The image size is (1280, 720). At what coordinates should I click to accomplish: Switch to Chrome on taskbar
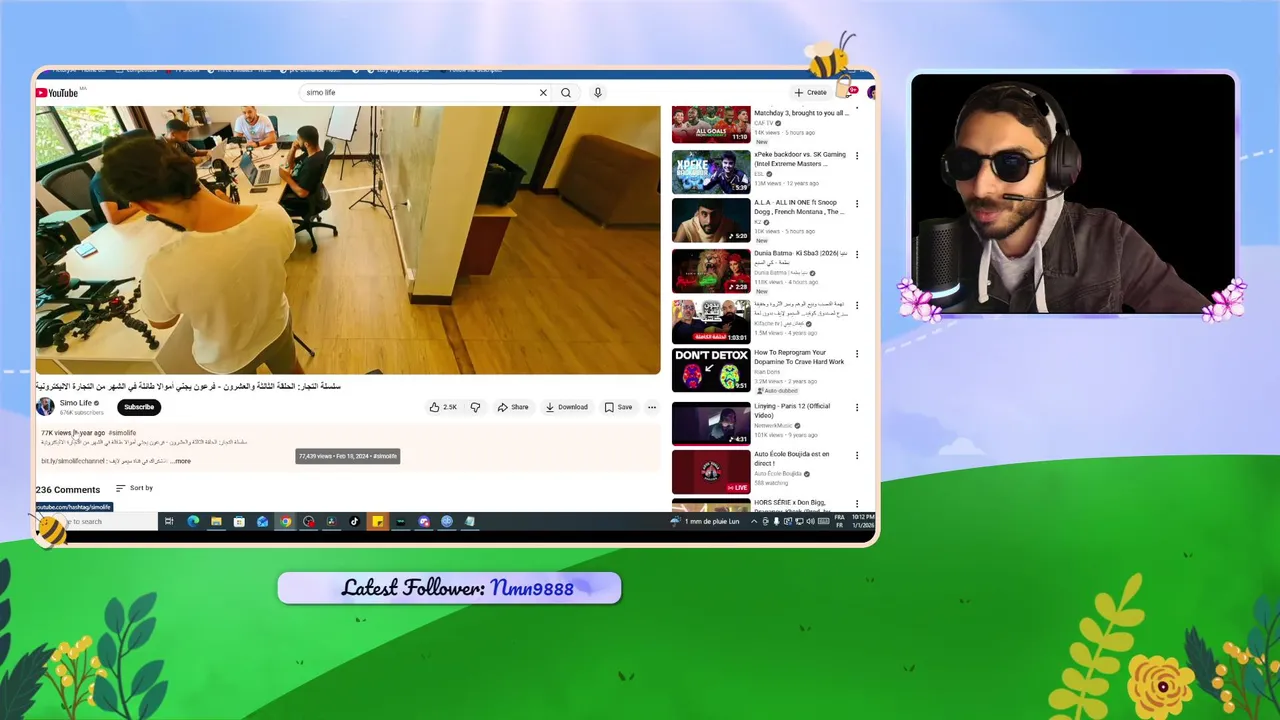(285, 521)
